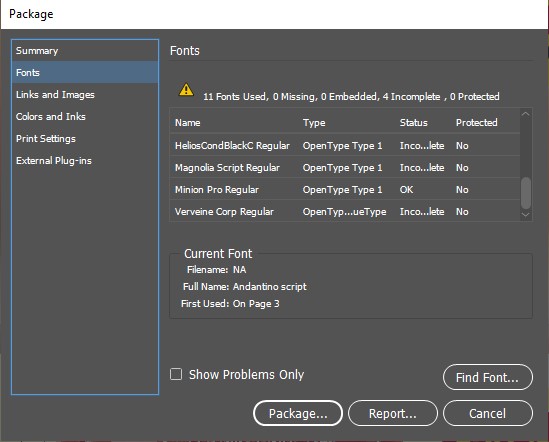Enable Show Problems Only checkbox

pos(176,374)
